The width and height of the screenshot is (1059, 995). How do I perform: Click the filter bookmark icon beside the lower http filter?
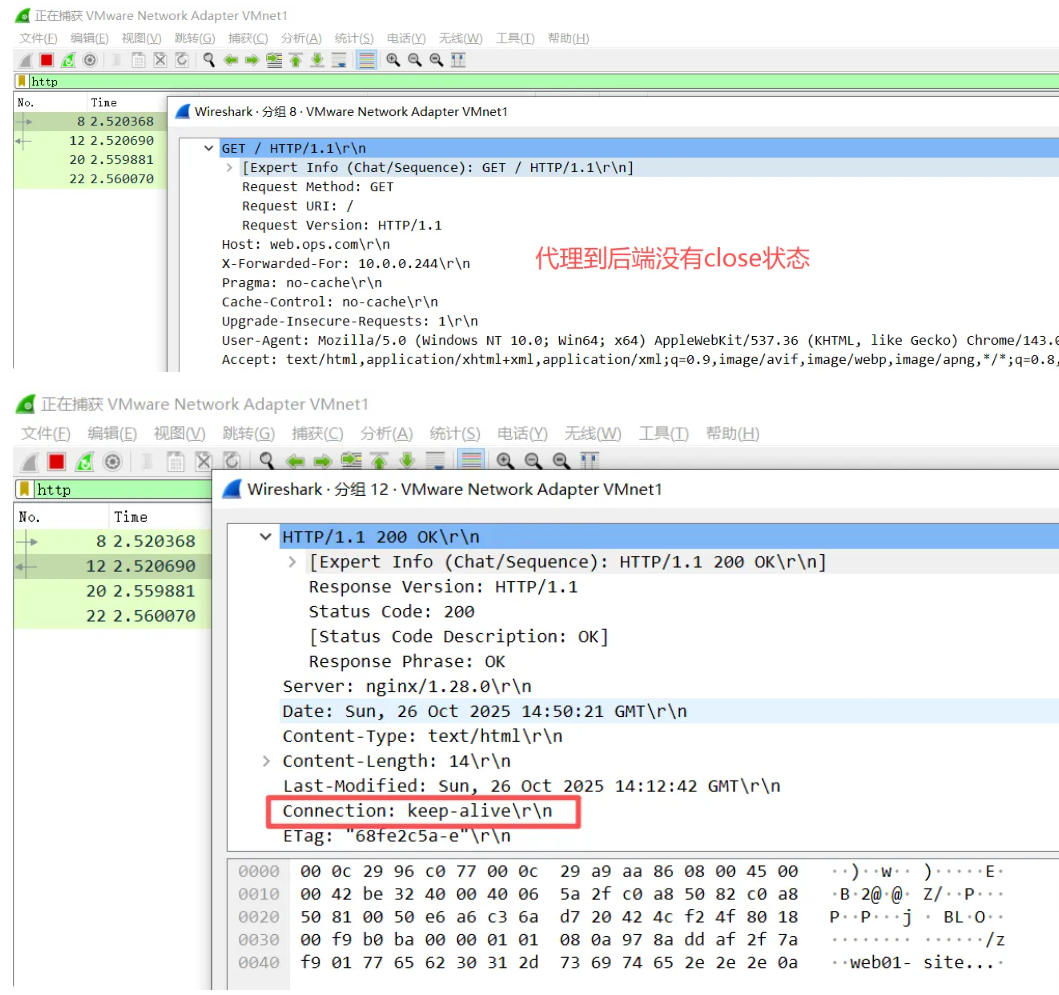pyautogui.click(x=23, y=489)
